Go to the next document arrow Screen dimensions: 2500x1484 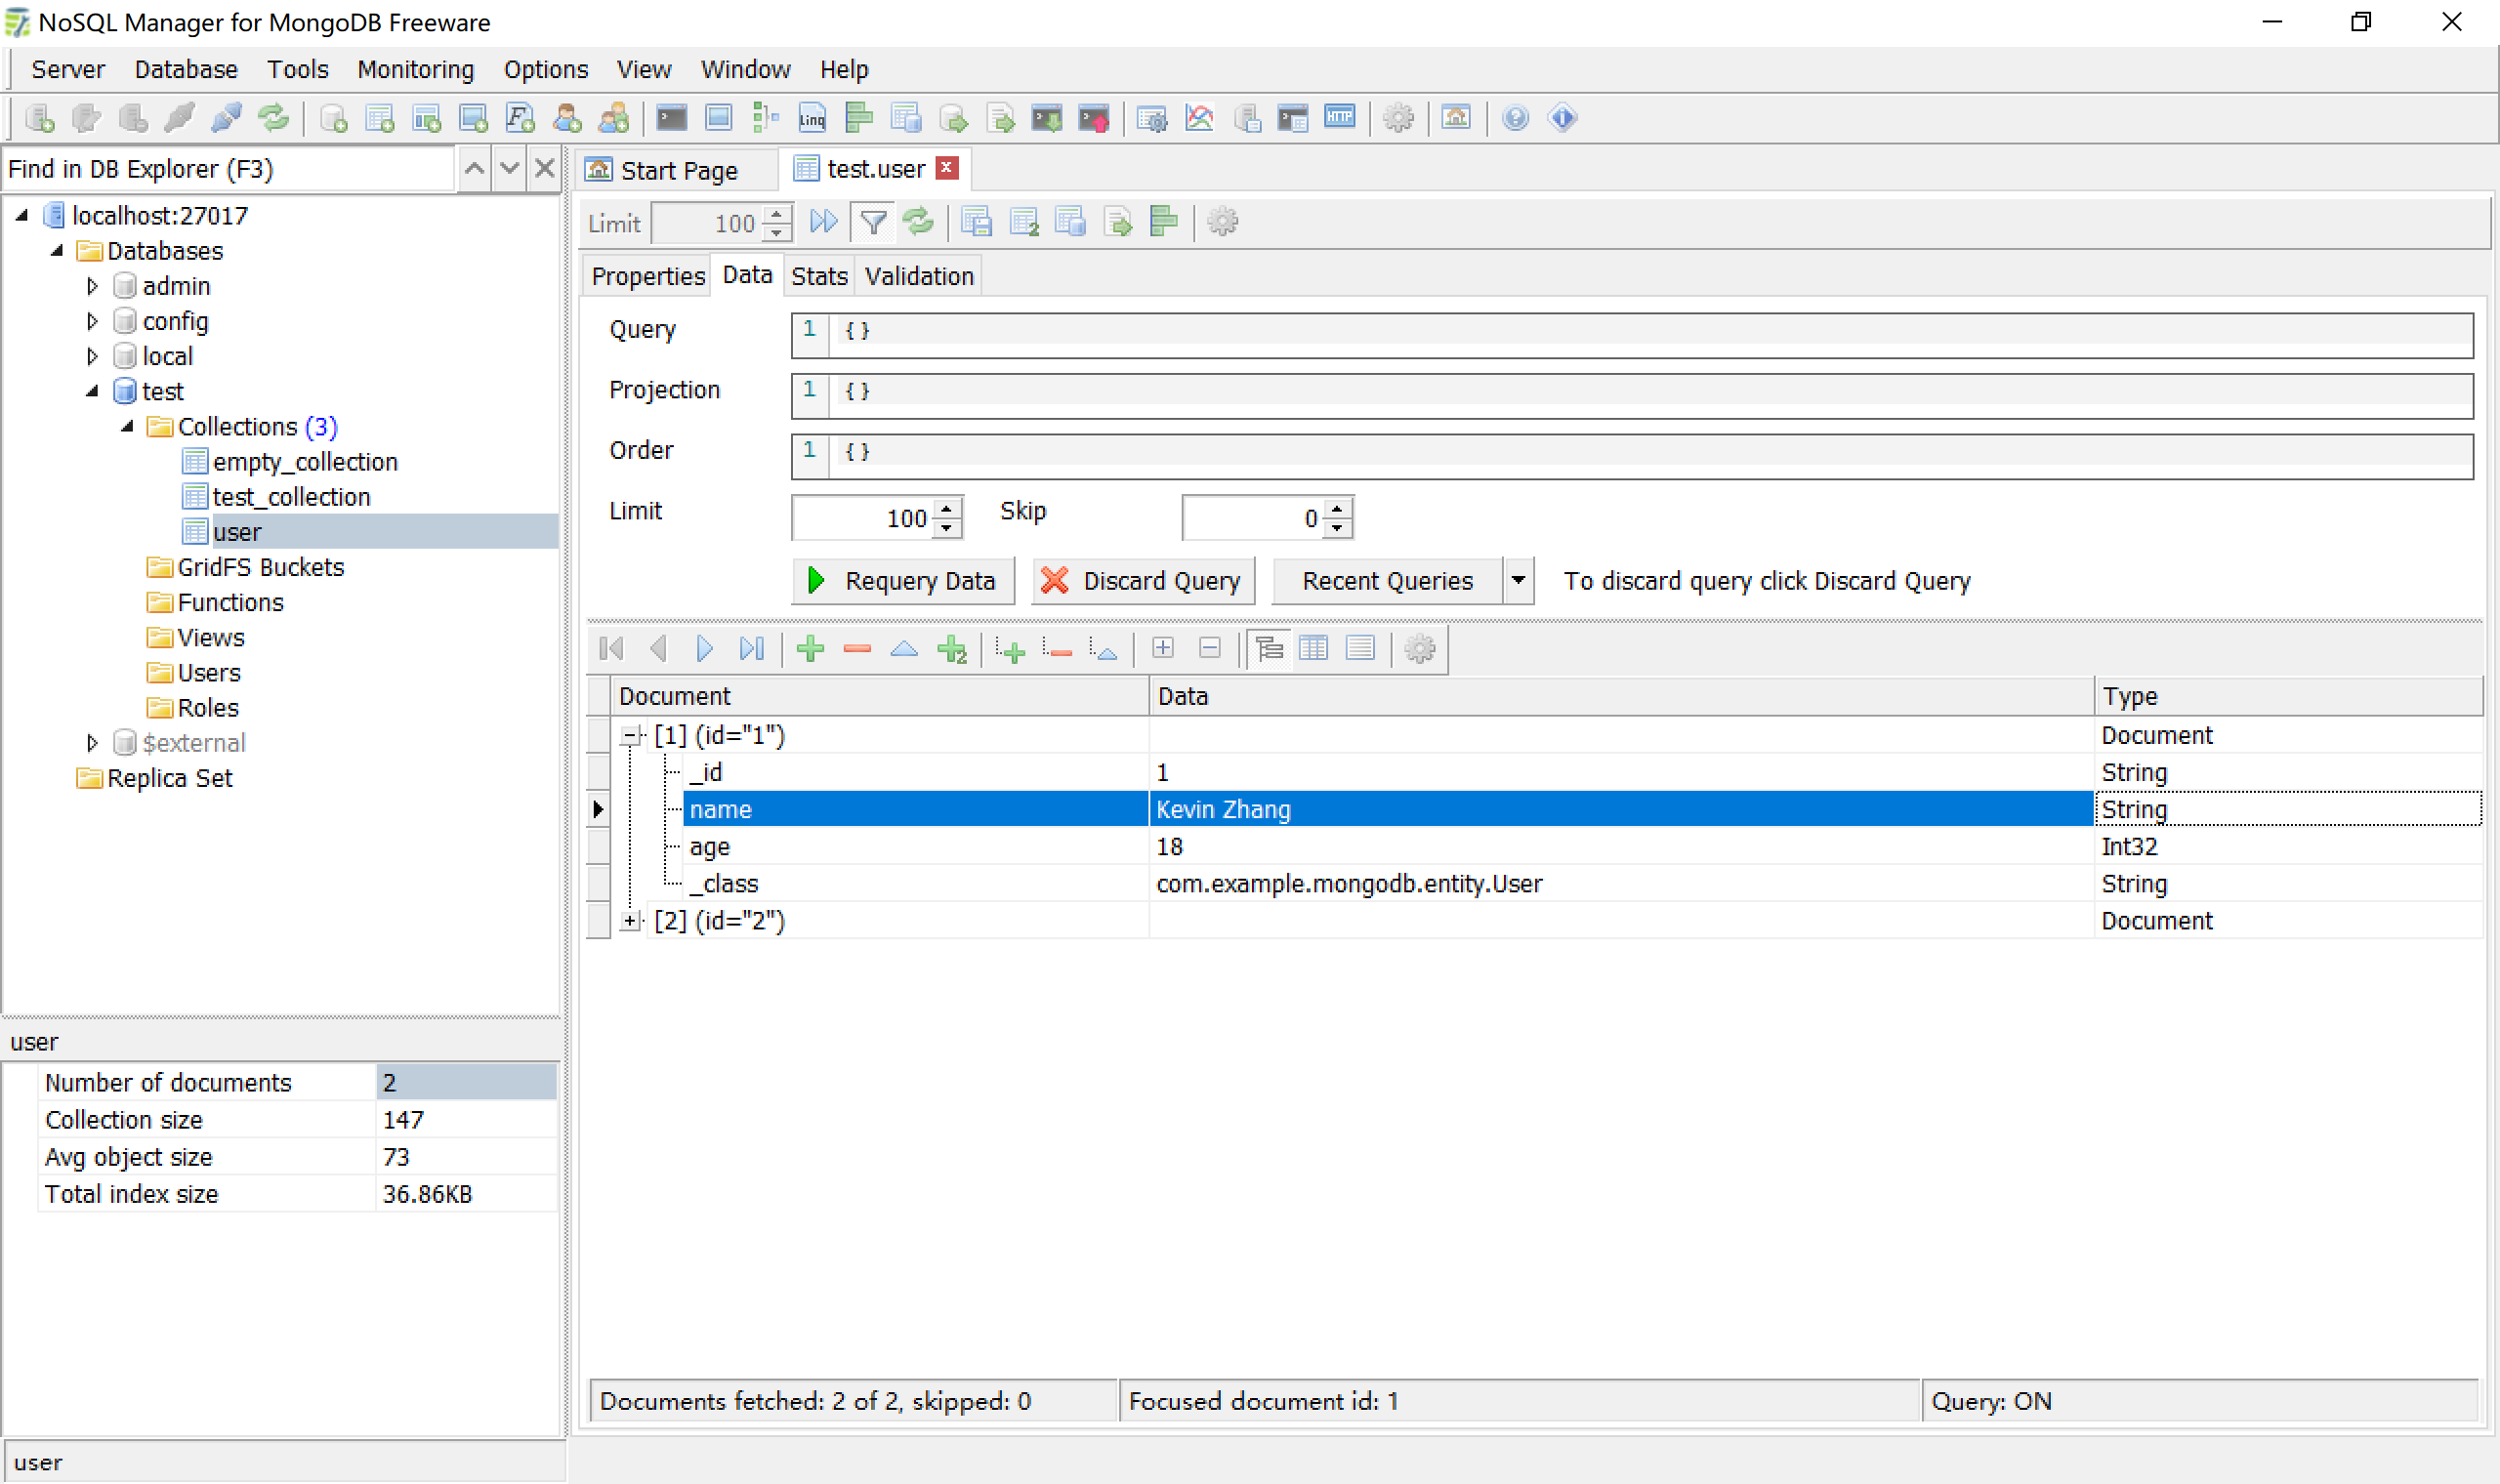coord(704,649)
